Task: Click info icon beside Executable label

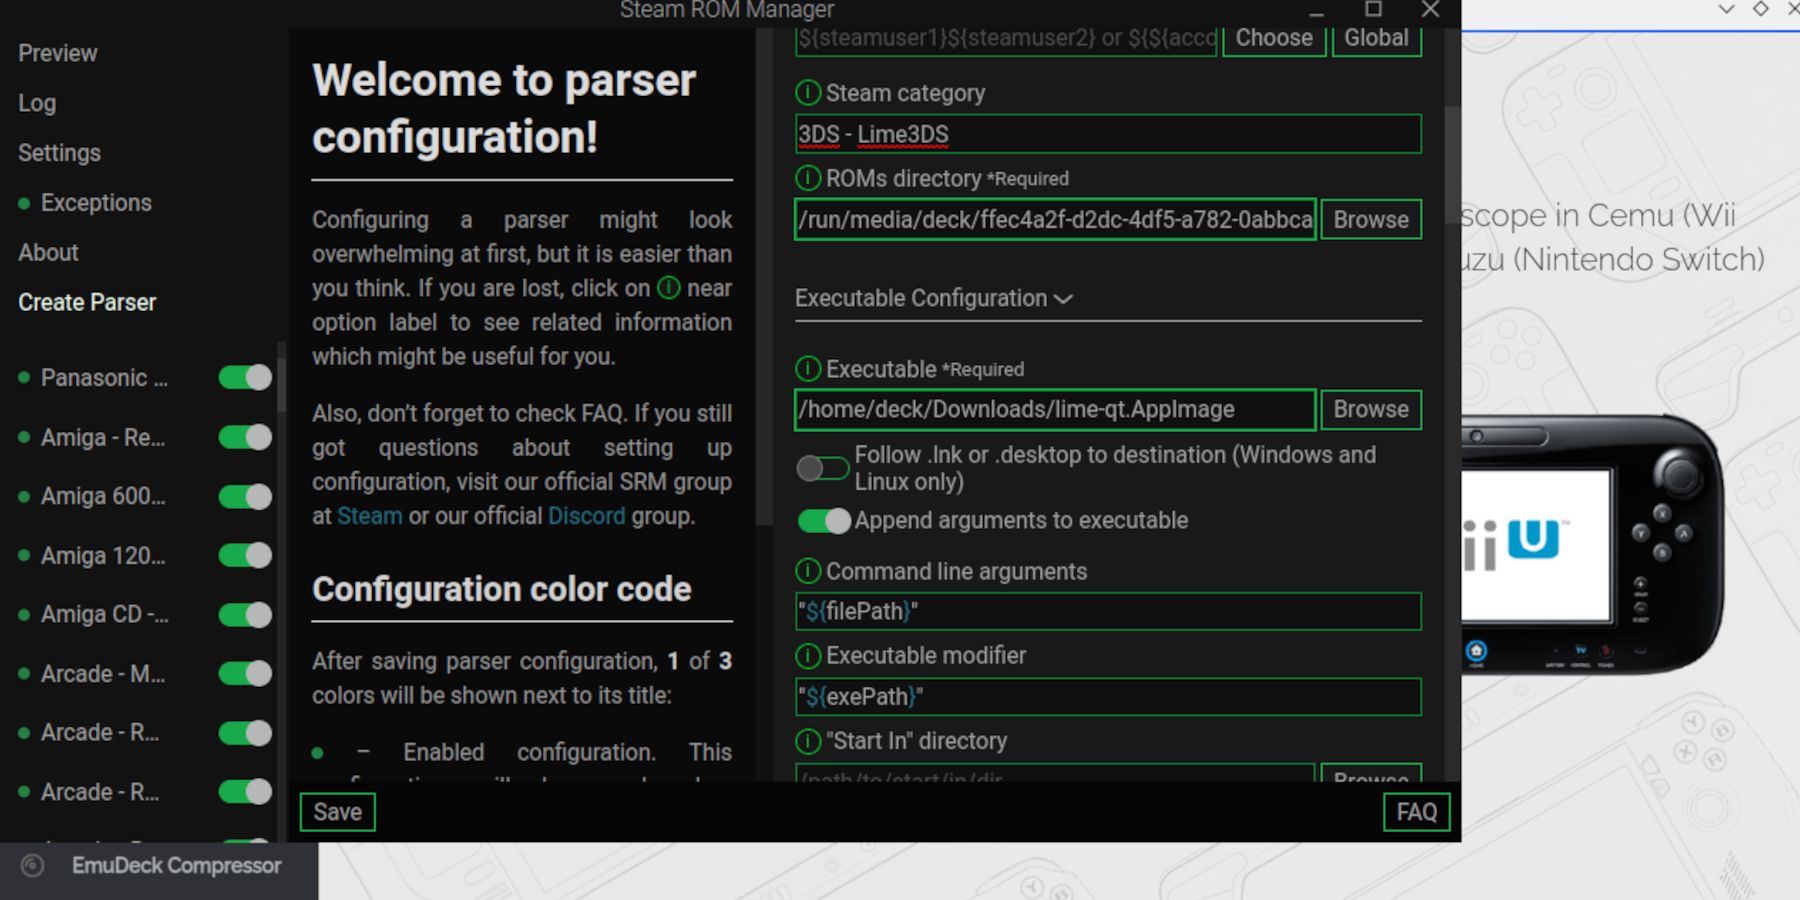Action: 808,369
